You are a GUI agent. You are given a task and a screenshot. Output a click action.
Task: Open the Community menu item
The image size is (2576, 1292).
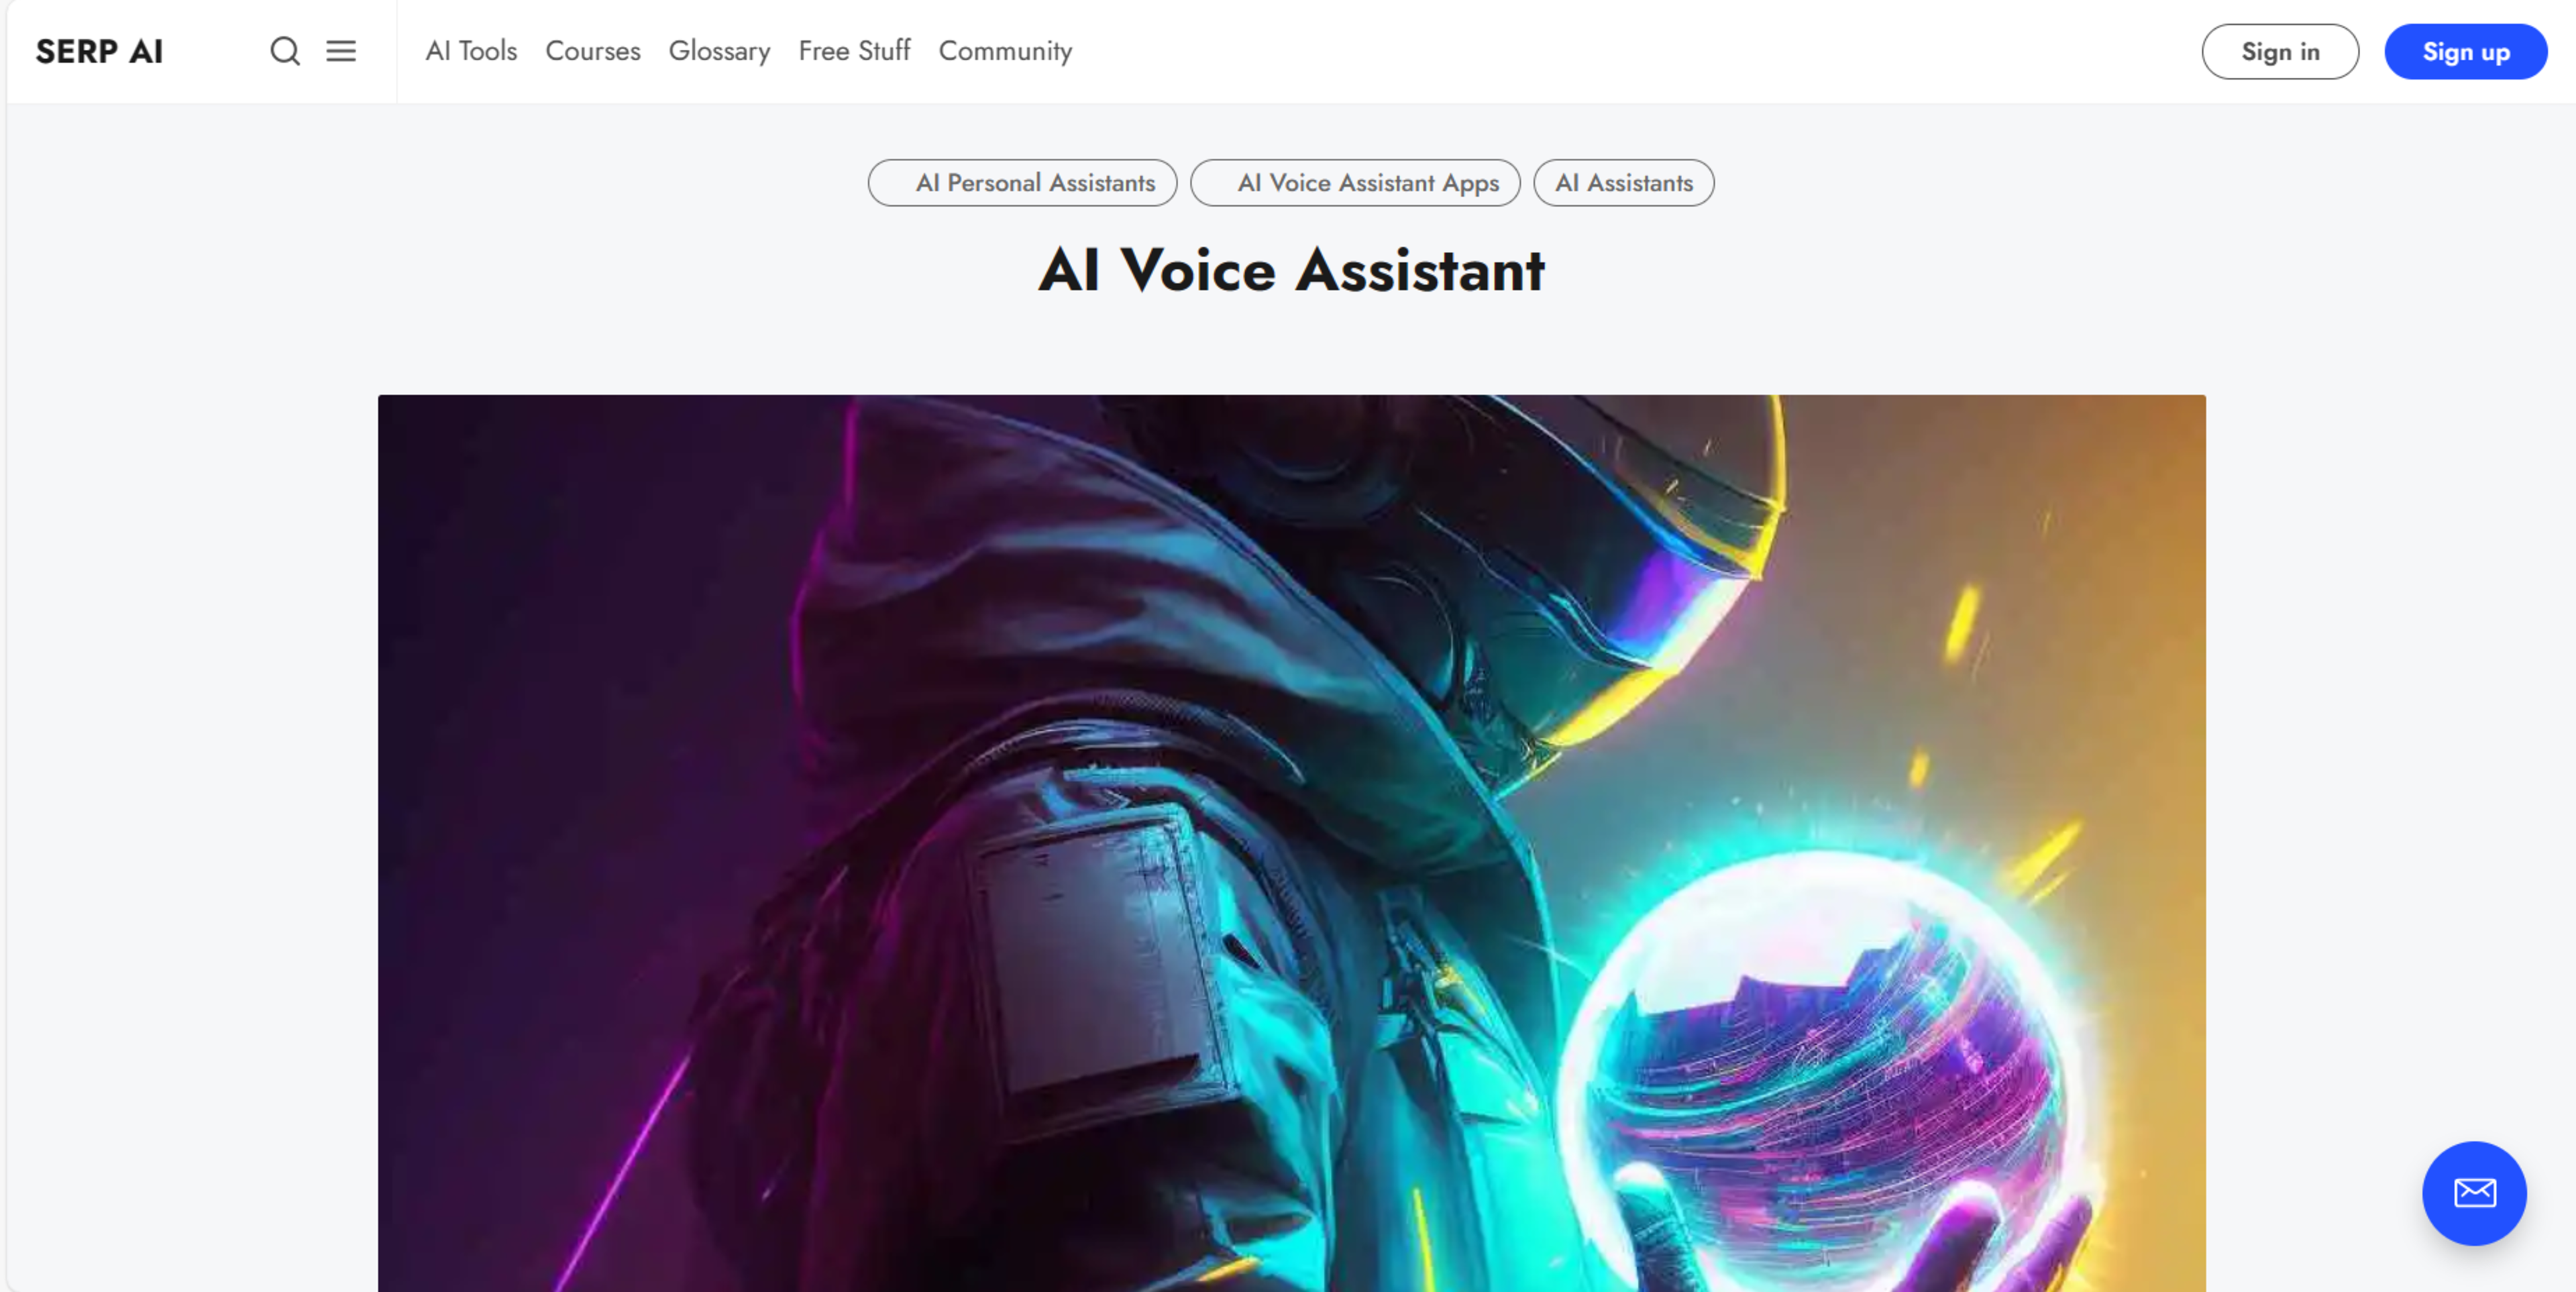tap(1005, 51)
